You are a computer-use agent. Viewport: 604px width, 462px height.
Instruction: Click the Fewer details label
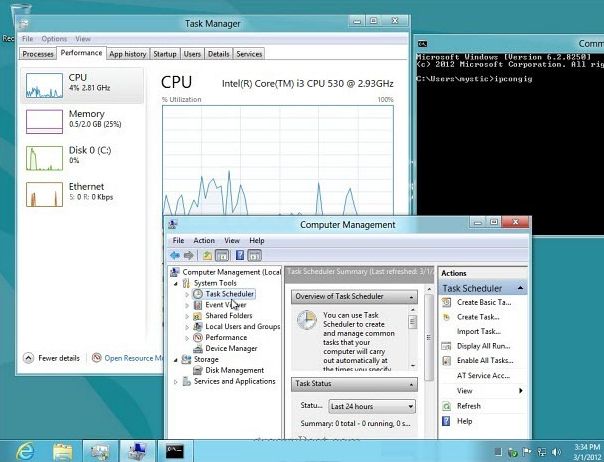[x=59, y=358]
